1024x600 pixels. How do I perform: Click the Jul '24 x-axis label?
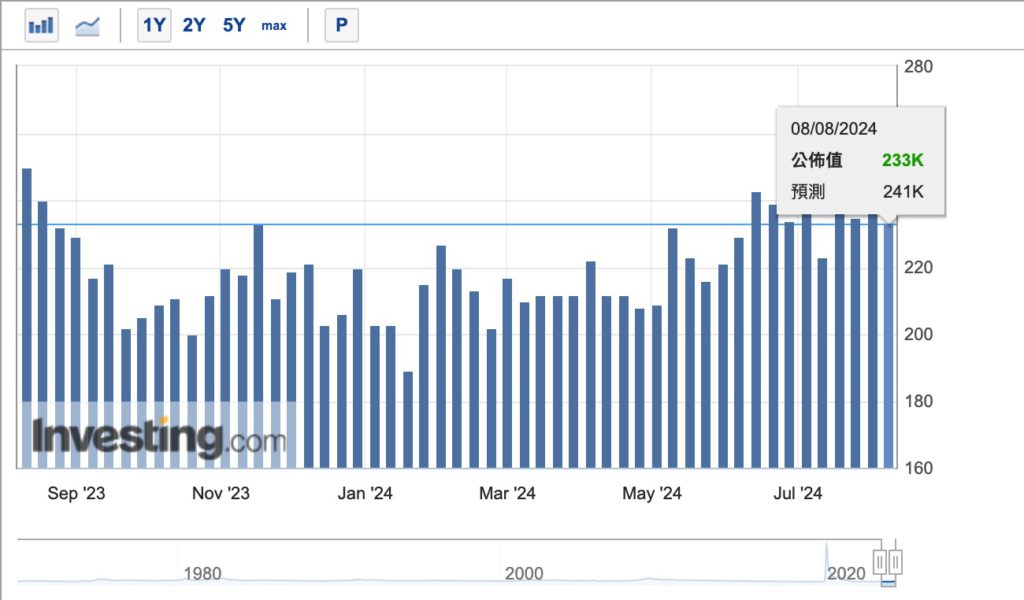pyautogui.click(x=798, y=493)
